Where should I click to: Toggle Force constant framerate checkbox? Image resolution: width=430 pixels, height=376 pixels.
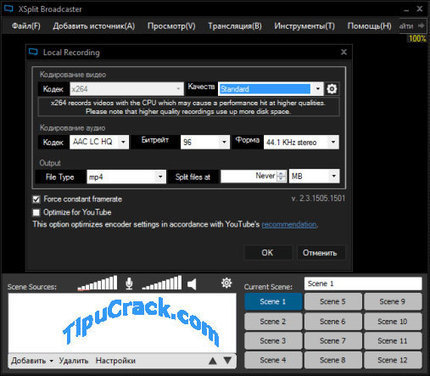(36, 199)
